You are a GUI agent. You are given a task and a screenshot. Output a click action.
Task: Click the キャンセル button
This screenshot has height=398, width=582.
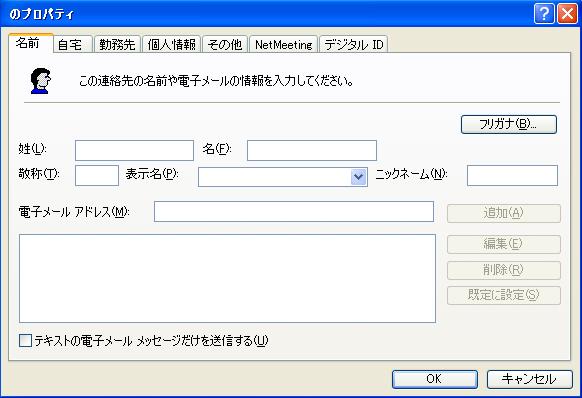(530, 379)
